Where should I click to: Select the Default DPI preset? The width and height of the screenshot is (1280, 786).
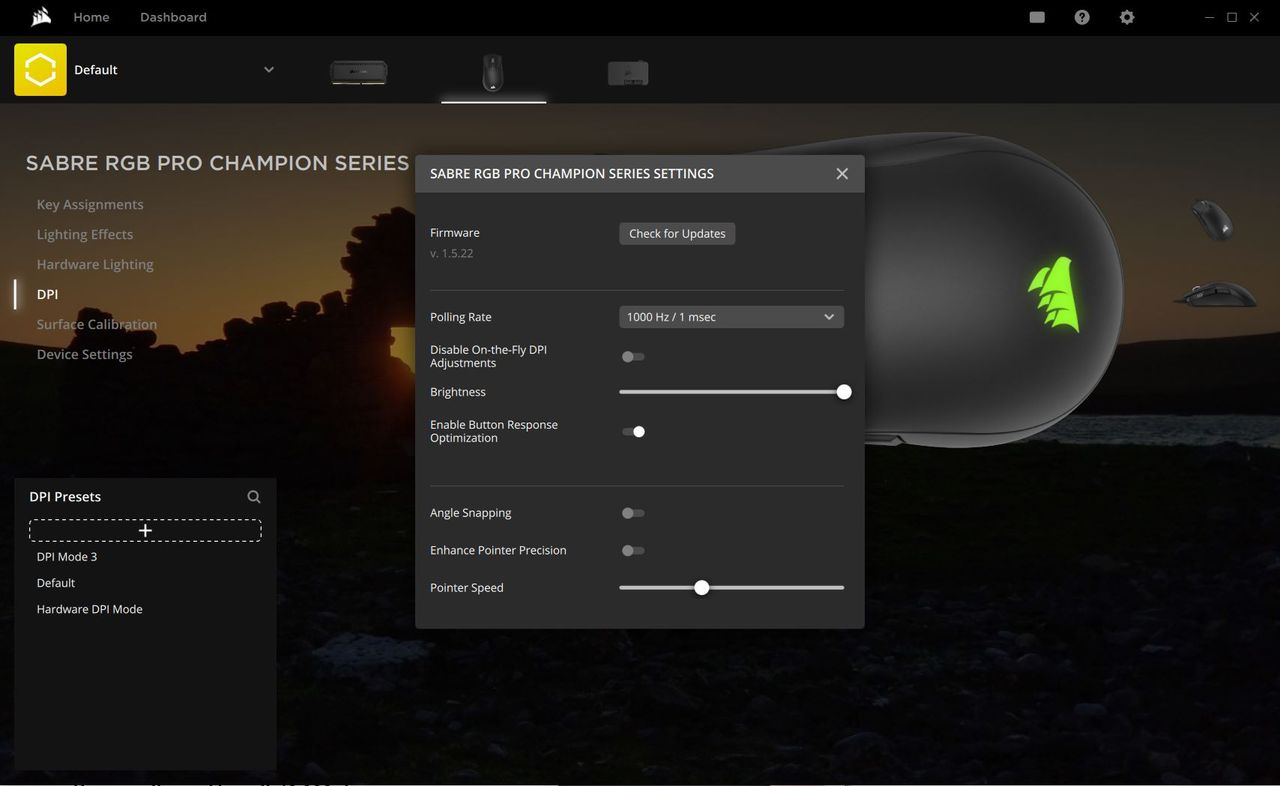coord(56,583)
